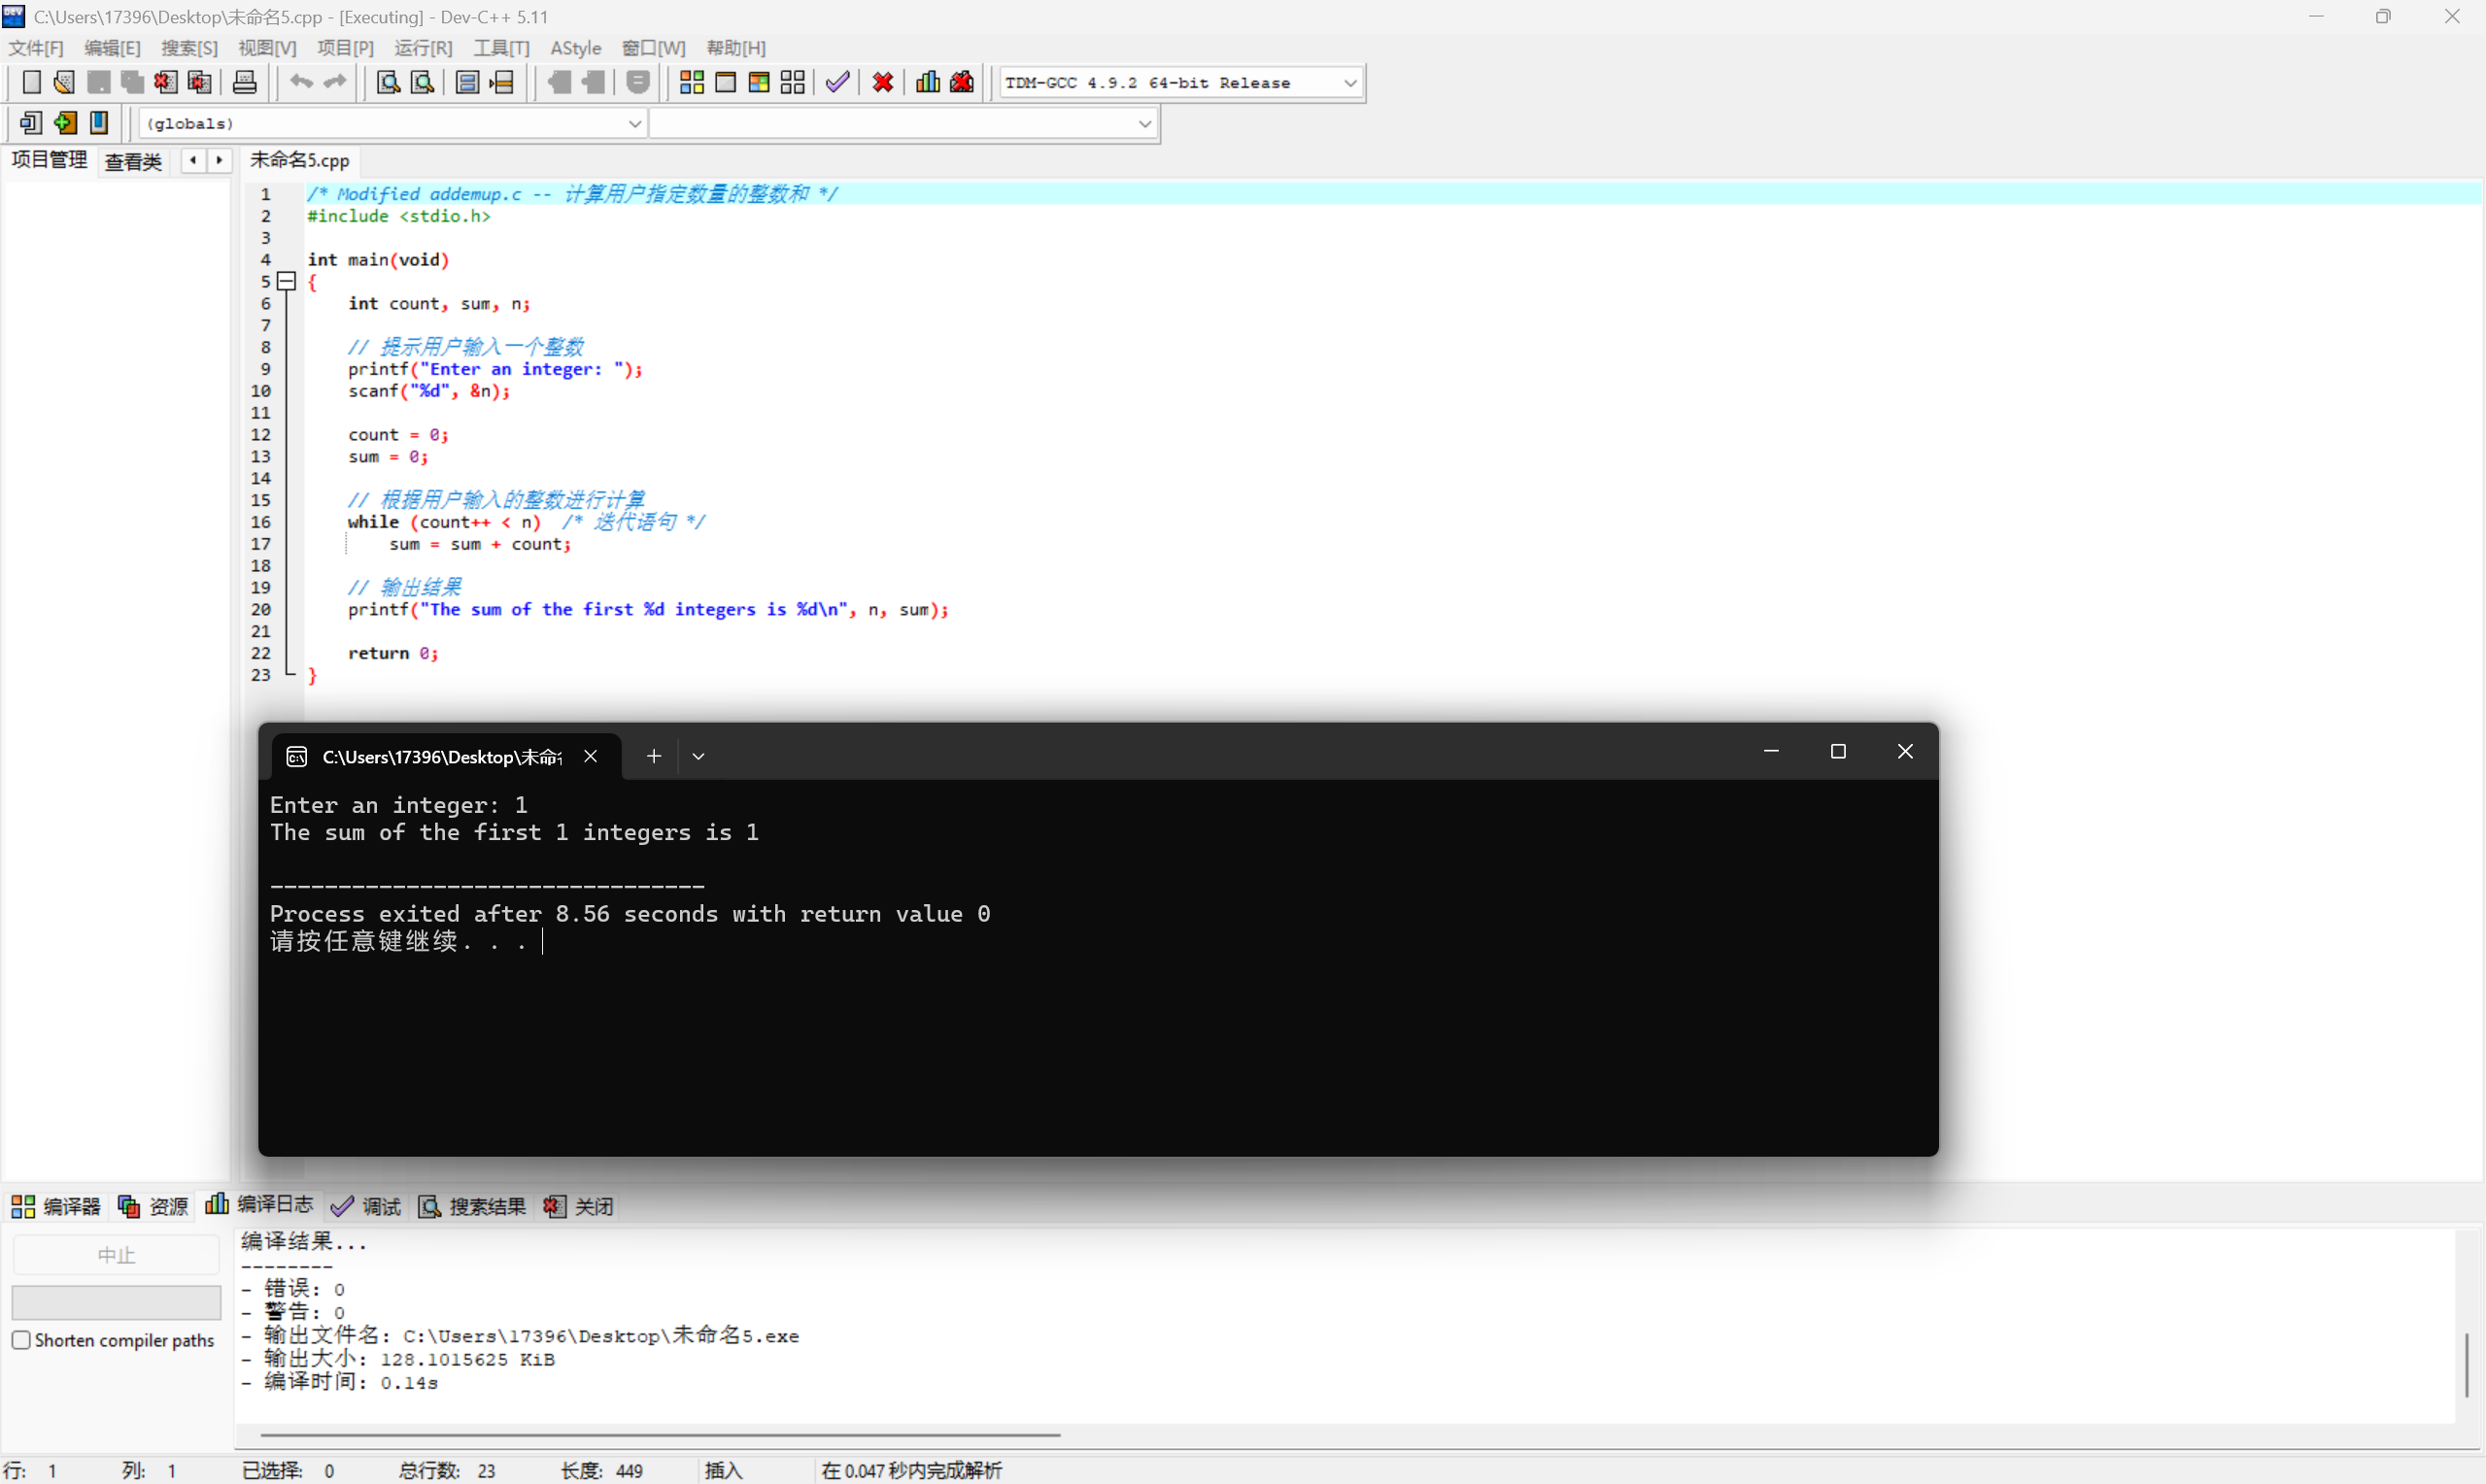Screen dimensions: 2486x1484
Task: Collapse the main function fold marker
Action: click(x=287, y=282)
